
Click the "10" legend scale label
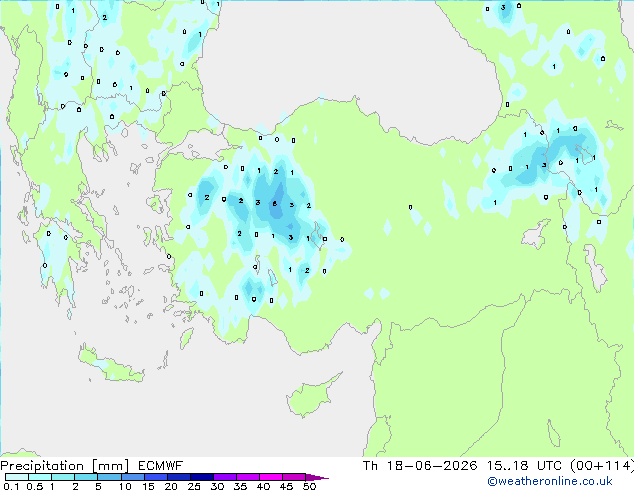[125, 486]
